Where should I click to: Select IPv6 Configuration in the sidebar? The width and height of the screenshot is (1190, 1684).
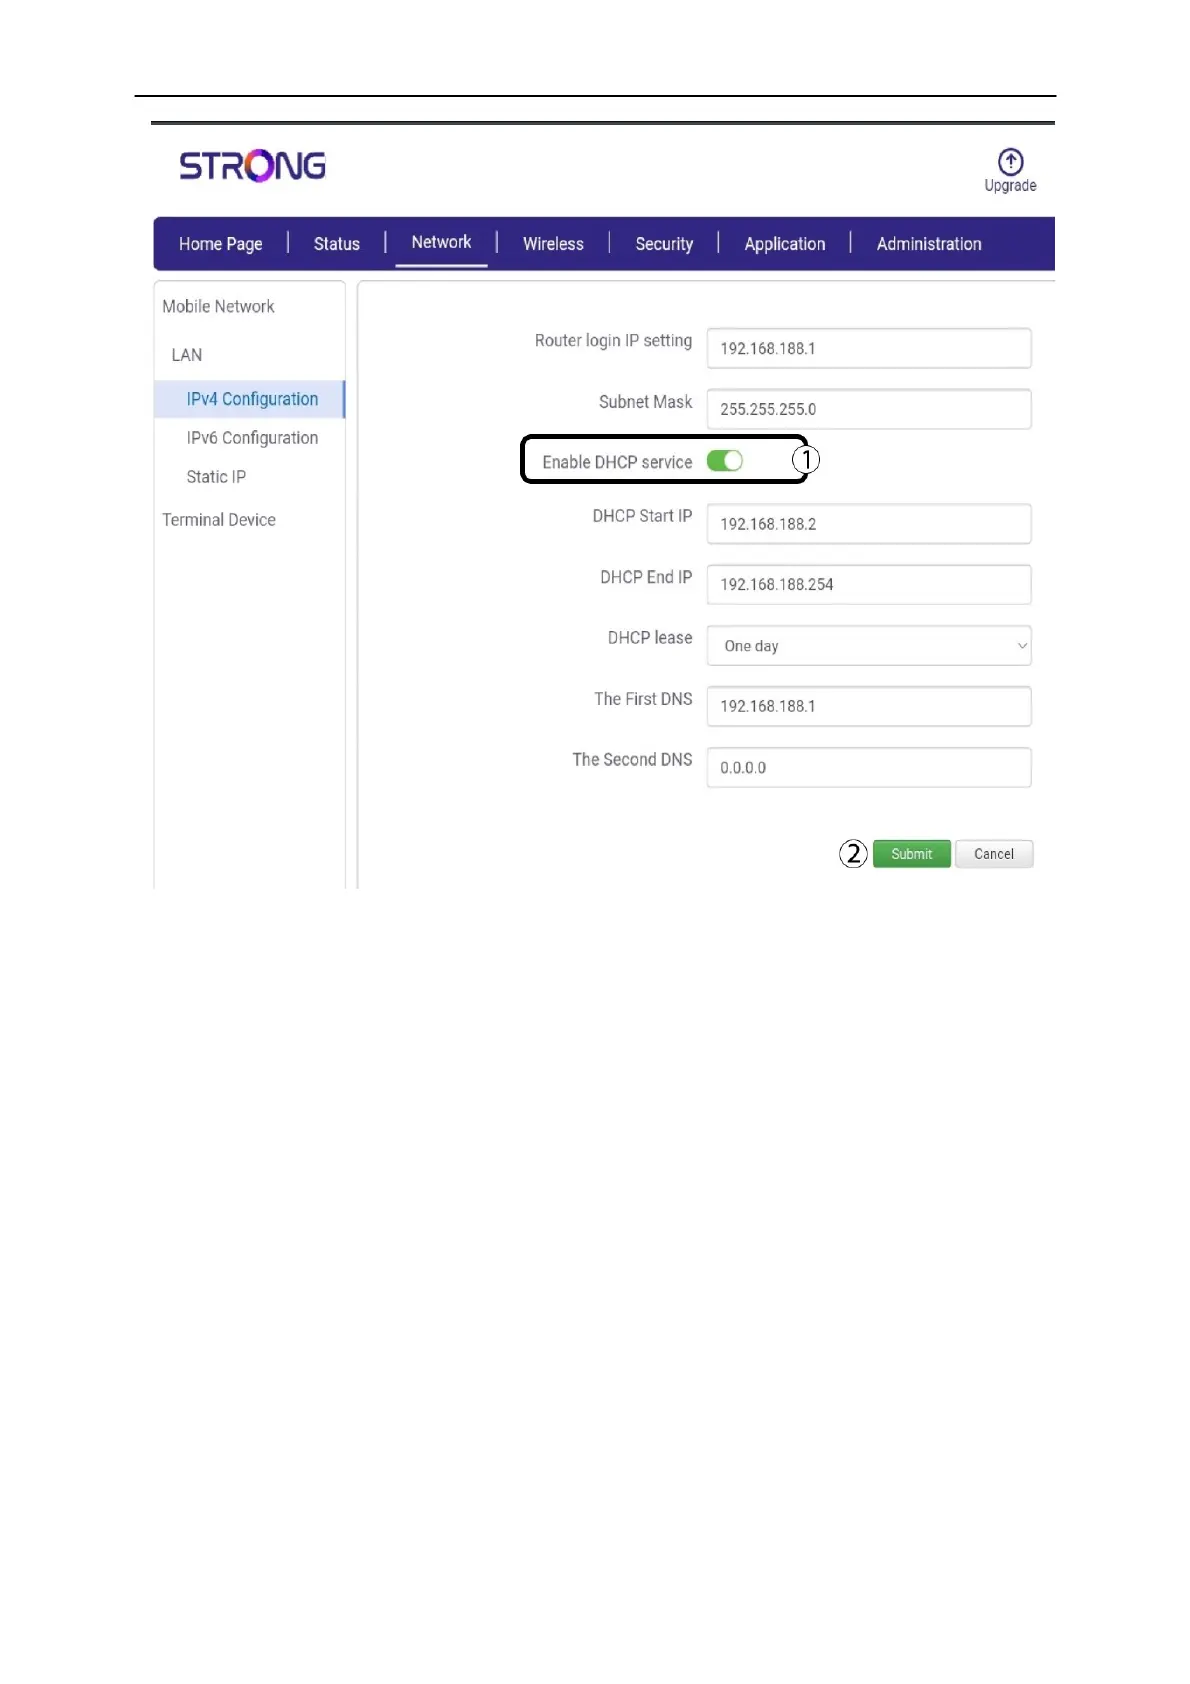[x=252, y=438]
